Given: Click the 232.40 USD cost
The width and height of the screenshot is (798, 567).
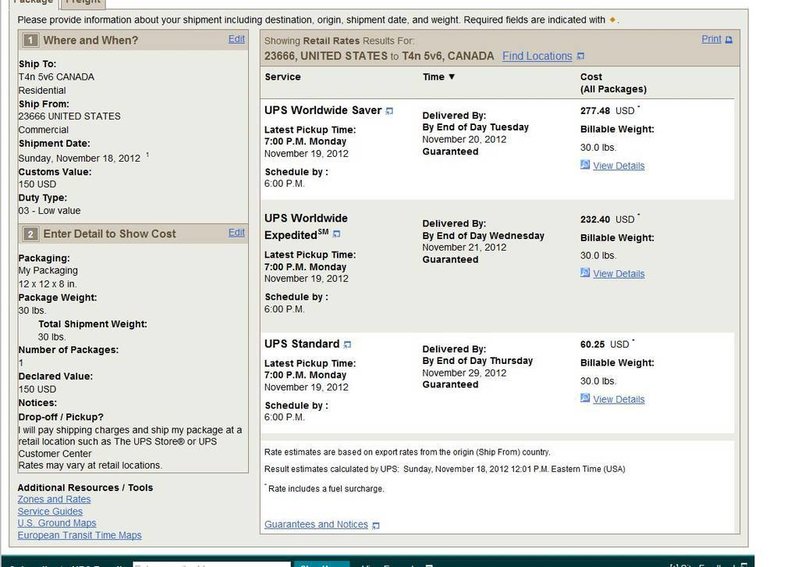Looking at the screenshot, I should click(607, 219).
